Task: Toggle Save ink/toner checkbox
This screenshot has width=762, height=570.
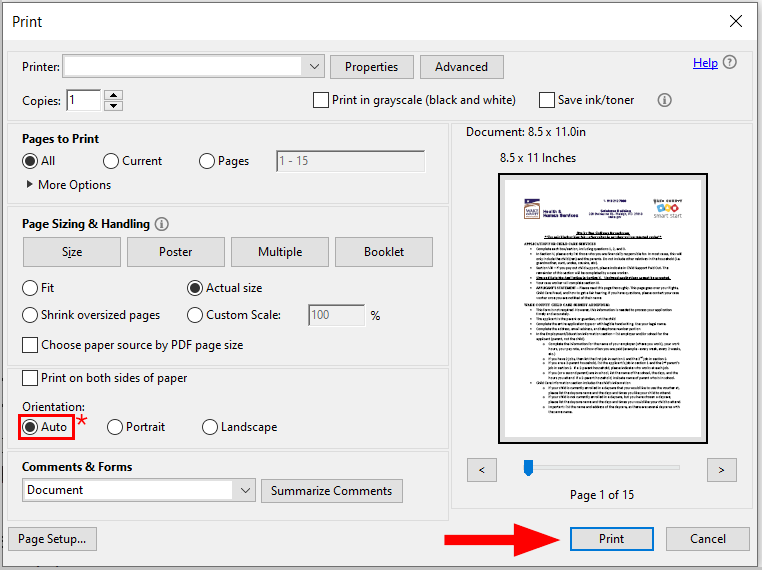Action: click(547, 100)
